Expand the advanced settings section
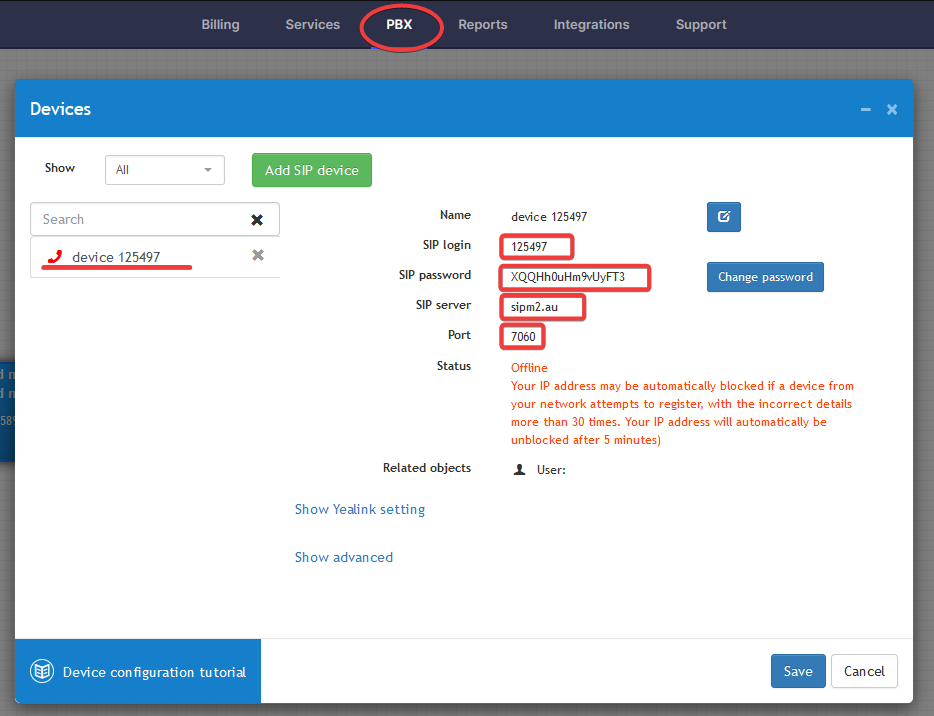This screenshot has width=934, height=716. 343,557
